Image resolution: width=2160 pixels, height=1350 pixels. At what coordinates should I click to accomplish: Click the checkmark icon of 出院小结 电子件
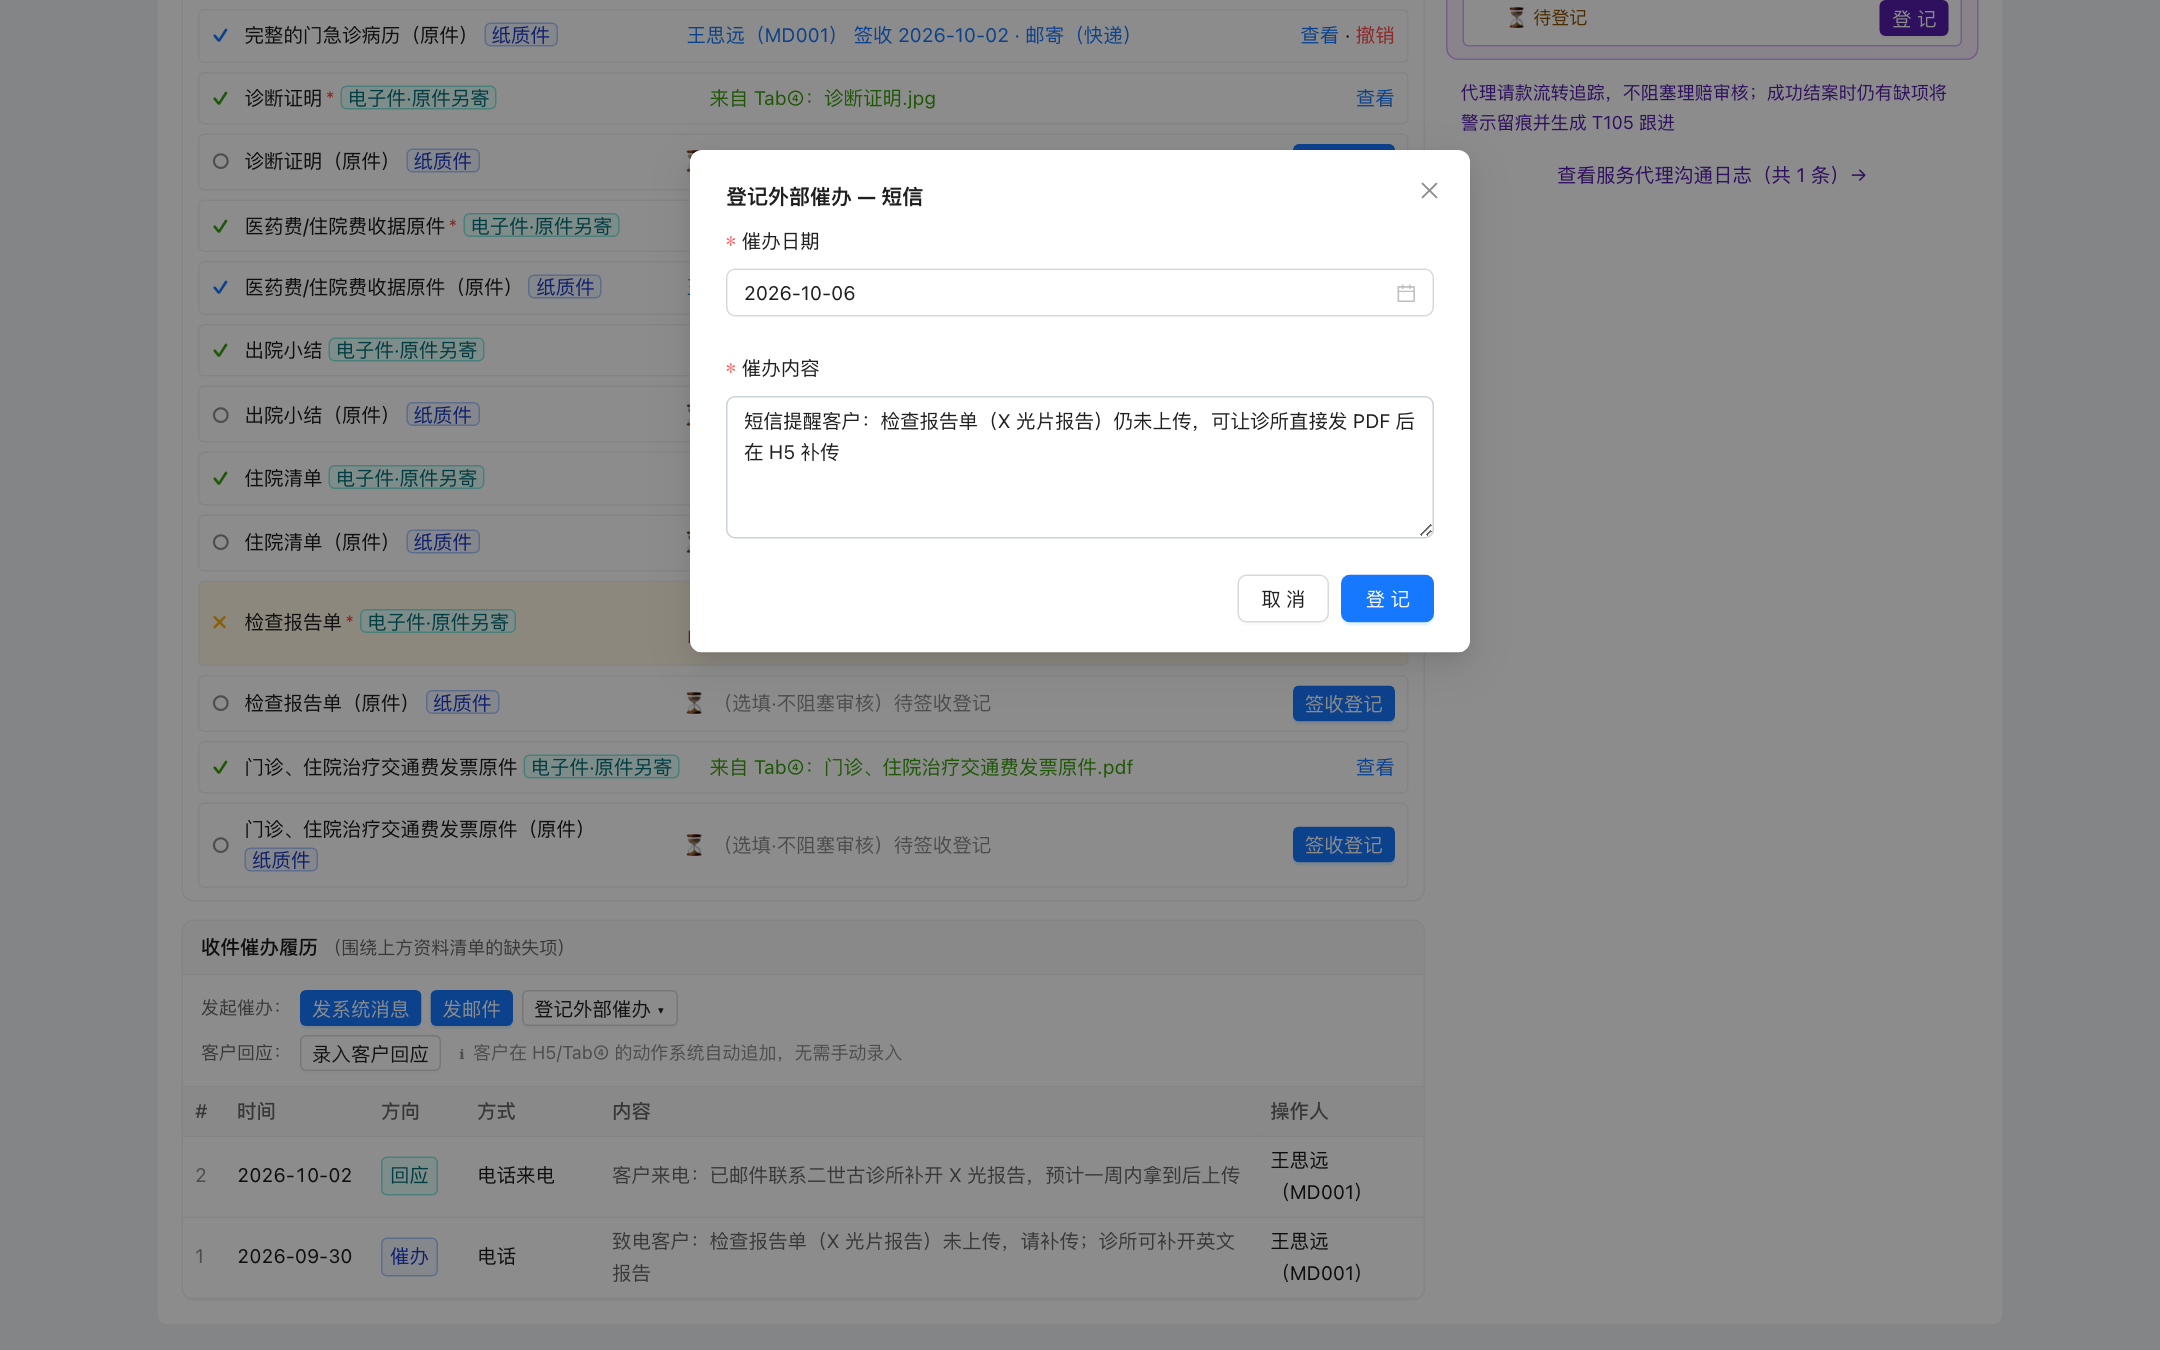pos(220,350)
